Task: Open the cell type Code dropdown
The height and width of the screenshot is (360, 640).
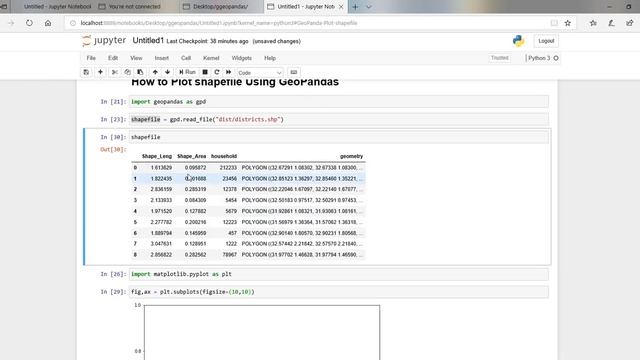Action: (x=260, y=73)
